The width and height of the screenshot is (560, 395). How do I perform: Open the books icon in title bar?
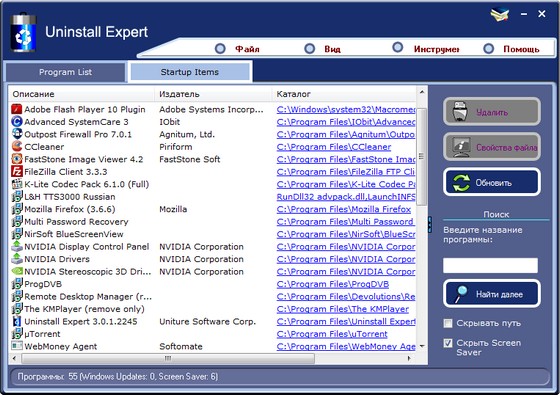click(500, 14)
